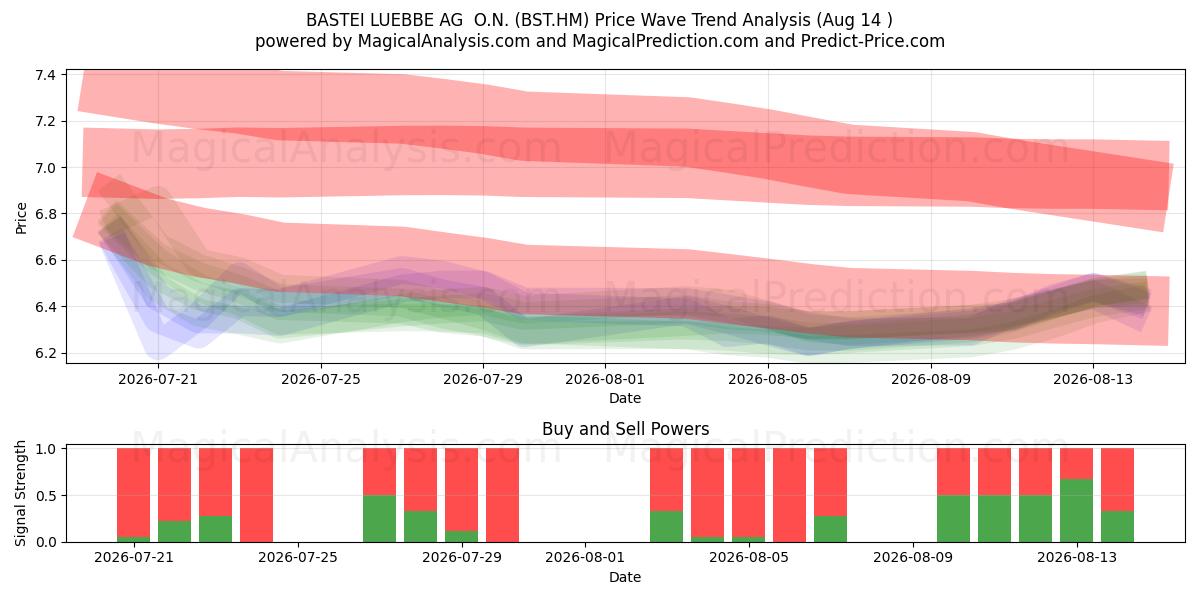The width and height of the screenshot is (1200, 600).
Task: Click the 0.0 tick on the Signal Strength axis
Action: click(x=46, y=542)
